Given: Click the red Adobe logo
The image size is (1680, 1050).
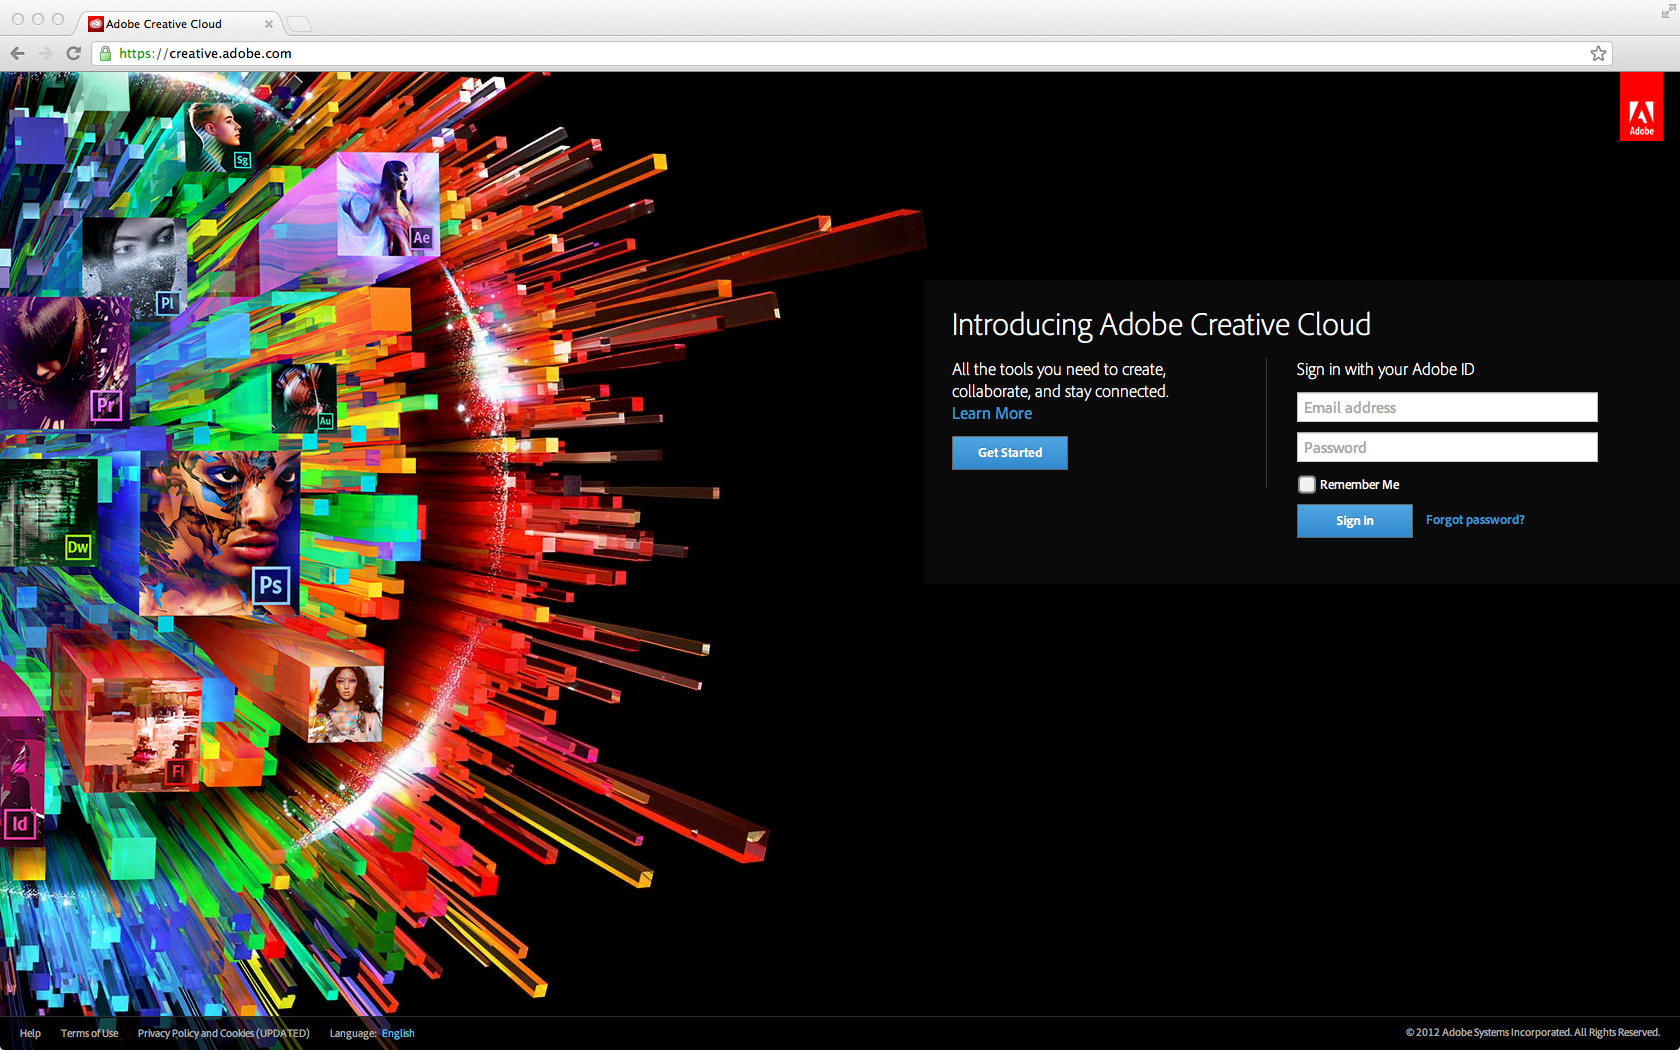Looking at the screenshot, I should click(x=1641, y=106).
